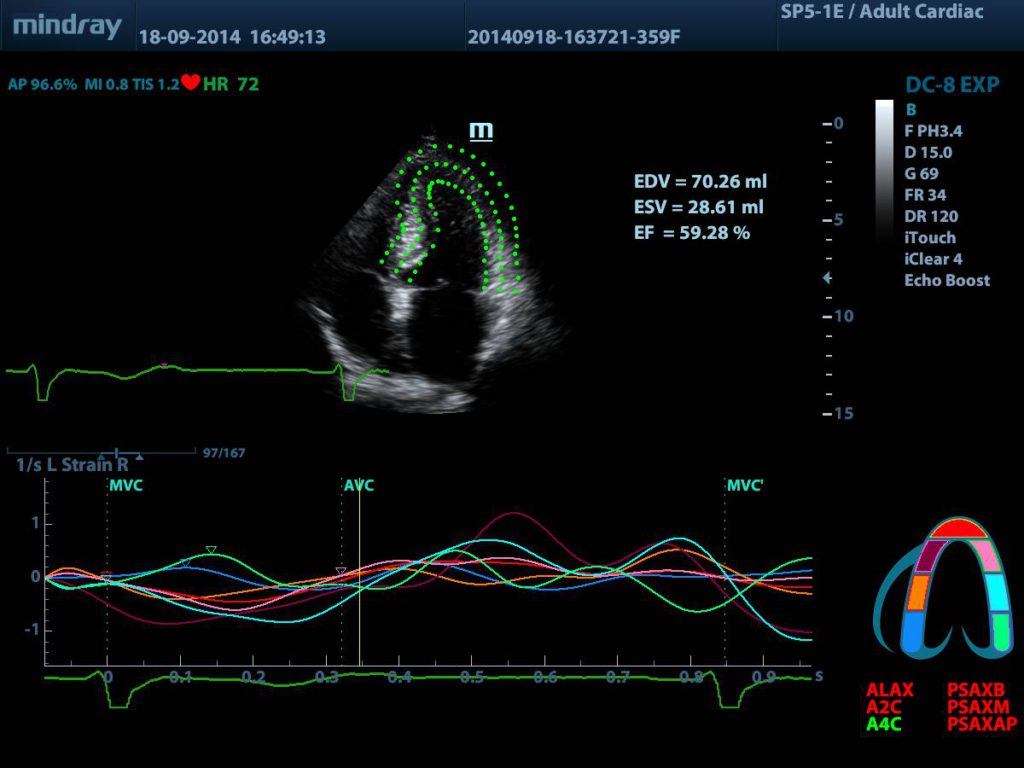Select the blue basal segment in diagram
The height and width of the screenshot is (768, 1024).
click(914, 632)
